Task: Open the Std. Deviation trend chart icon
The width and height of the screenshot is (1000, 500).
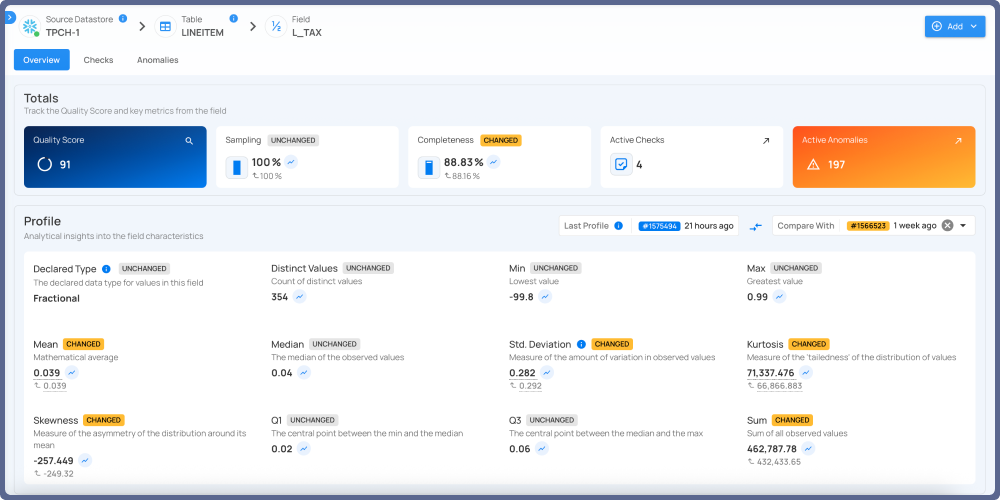Action: click(x=547, y=372)
